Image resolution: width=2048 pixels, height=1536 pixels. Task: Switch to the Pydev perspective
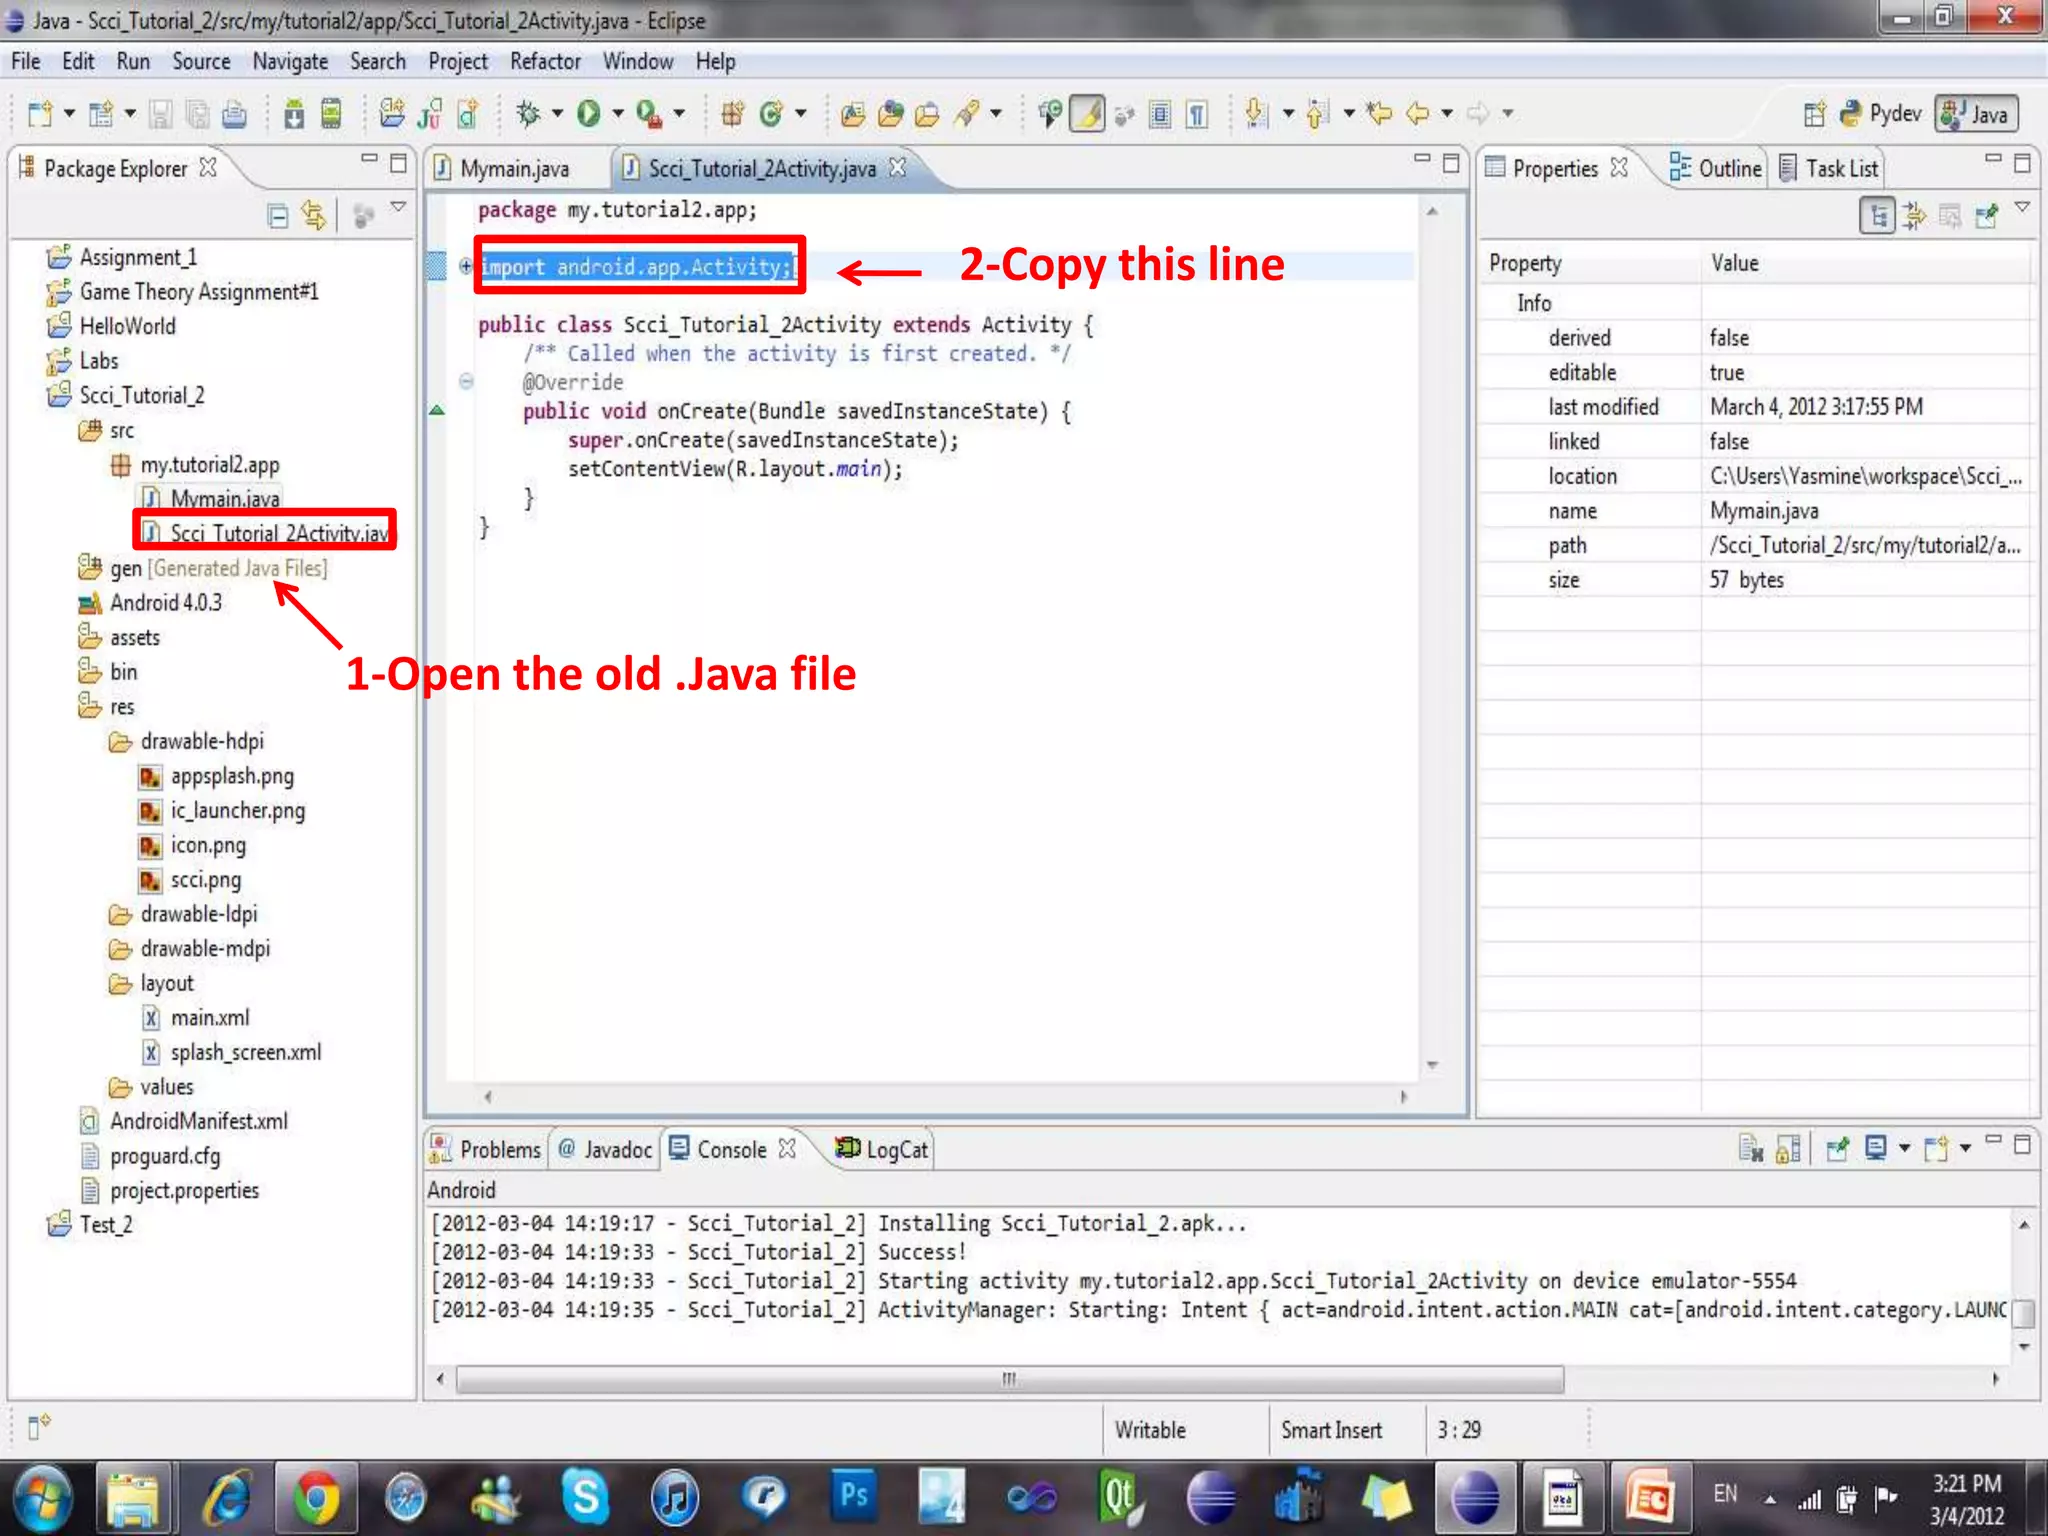[1881, 114]
